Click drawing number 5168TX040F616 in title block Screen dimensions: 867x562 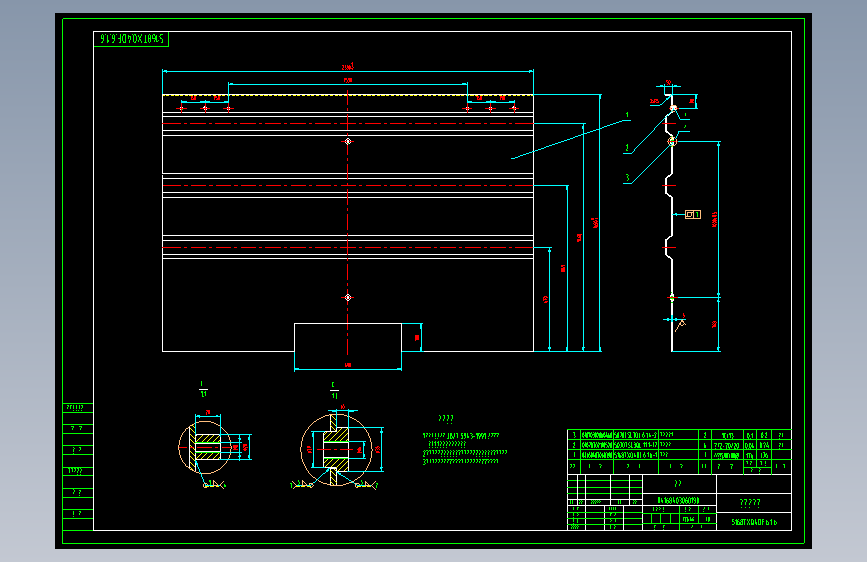[x=754, y=522]
